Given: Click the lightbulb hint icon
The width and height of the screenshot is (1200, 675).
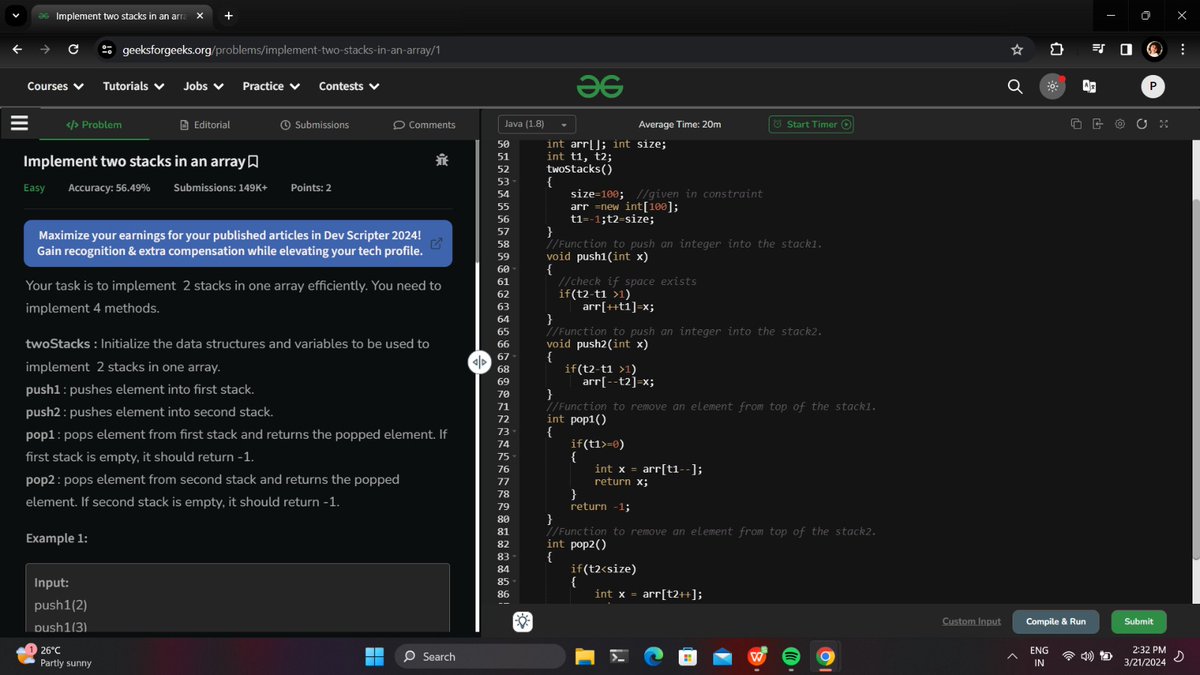Looking at the screenshot, I should pyautogui.click(x=522, y=621).
